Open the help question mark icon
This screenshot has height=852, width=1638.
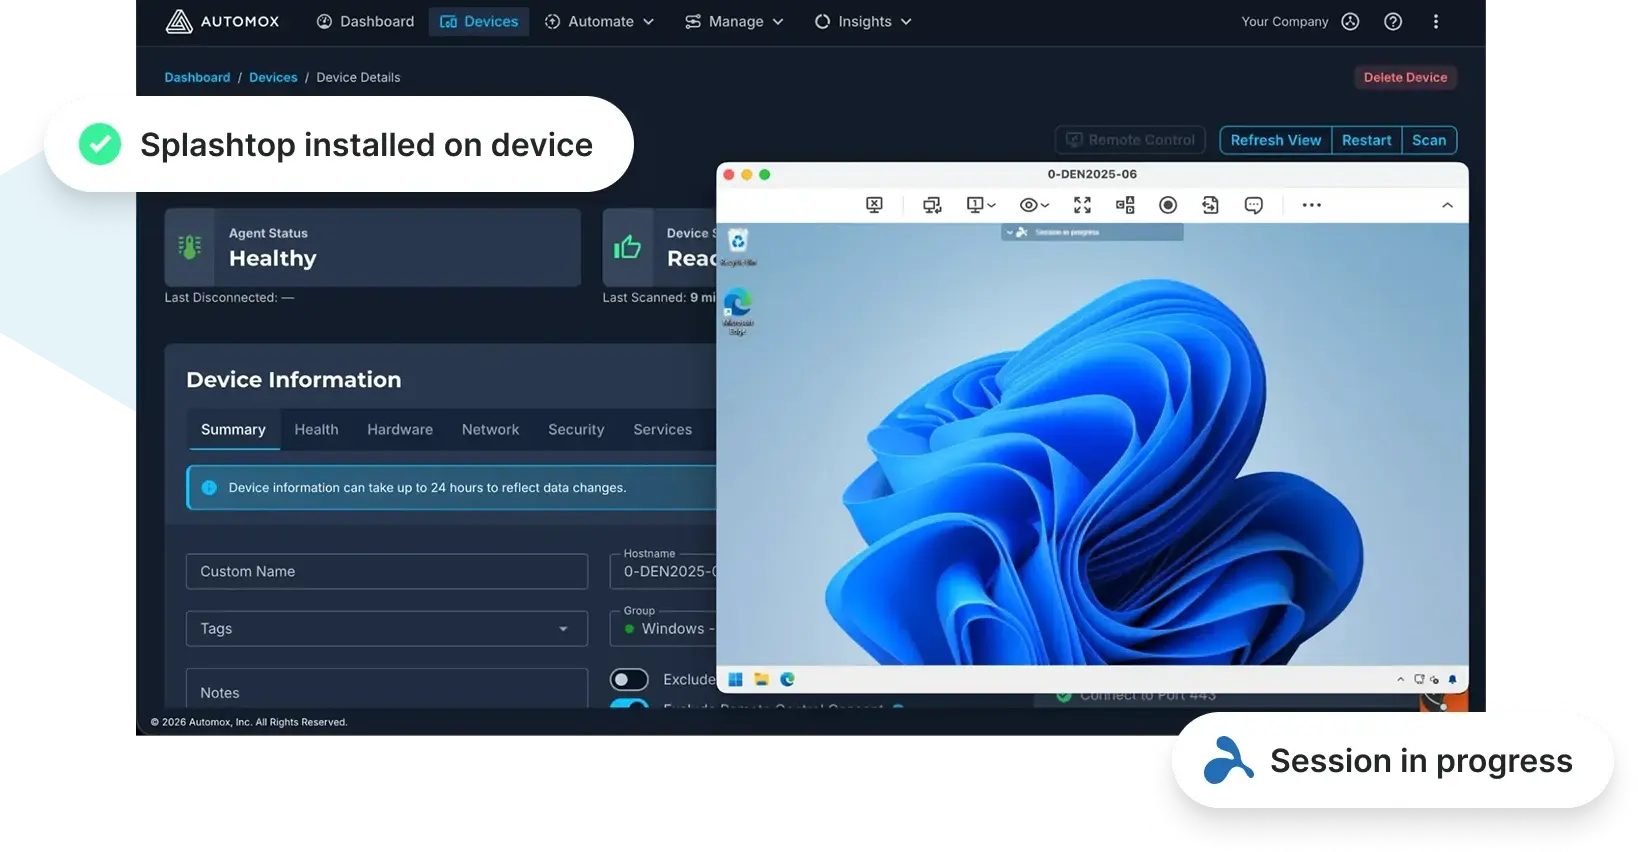(1392, 22)
